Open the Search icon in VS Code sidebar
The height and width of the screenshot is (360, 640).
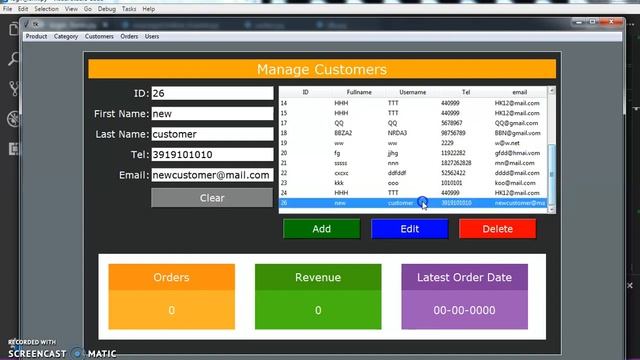tap(13, 58)
